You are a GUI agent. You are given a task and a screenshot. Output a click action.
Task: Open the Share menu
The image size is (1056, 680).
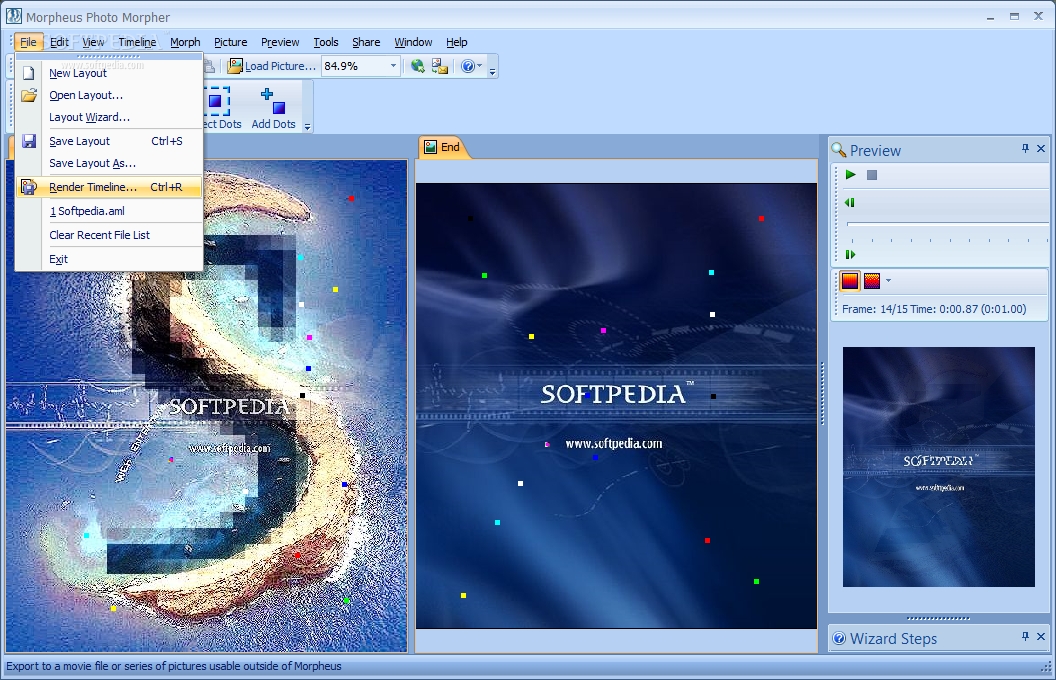tap(366, 42)
